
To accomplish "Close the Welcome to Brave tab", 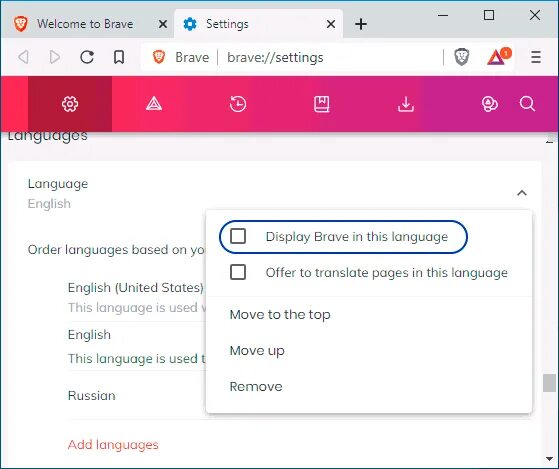I will (163, 24).
